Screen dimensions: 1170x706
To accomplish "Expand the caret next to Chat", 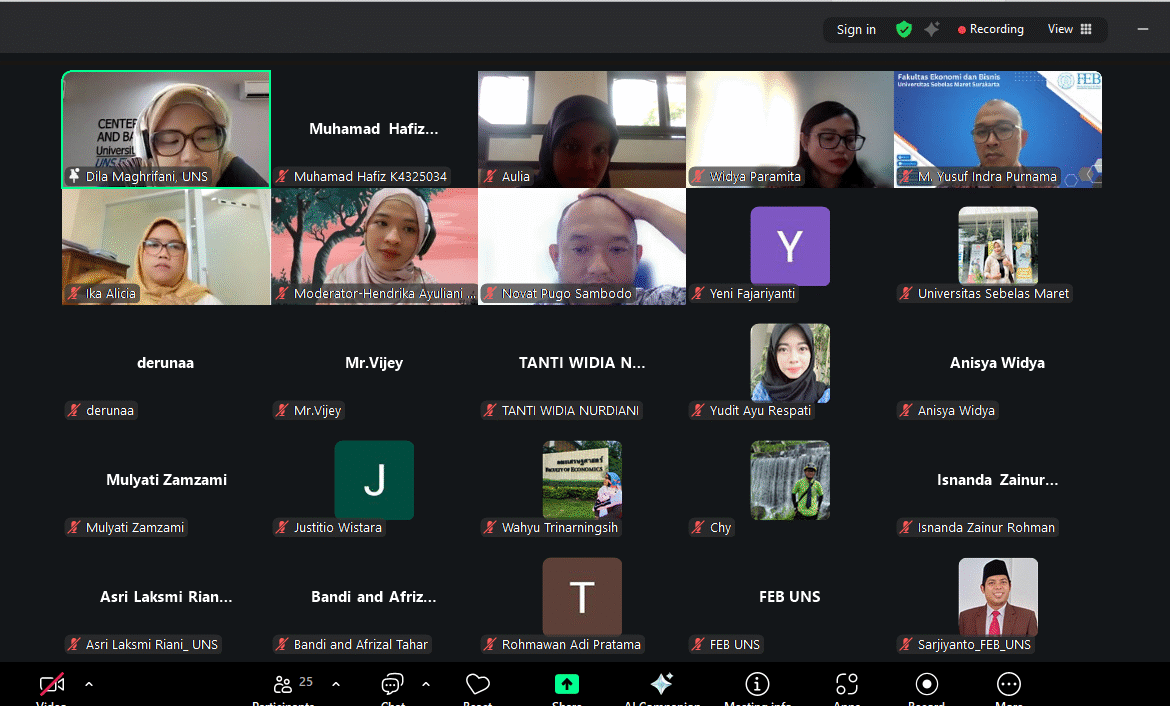I will pos(426,685).
